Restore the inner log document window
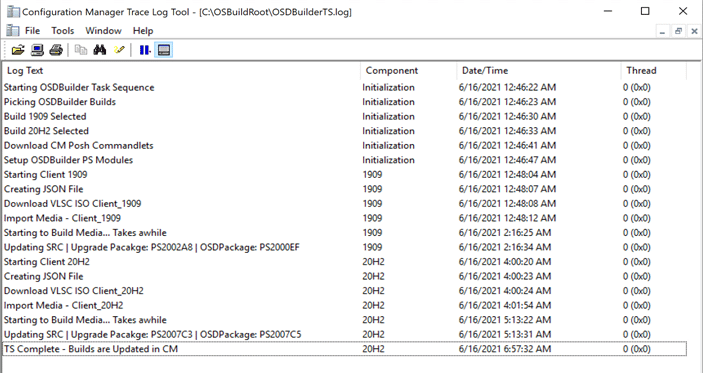 coord(678,31)
